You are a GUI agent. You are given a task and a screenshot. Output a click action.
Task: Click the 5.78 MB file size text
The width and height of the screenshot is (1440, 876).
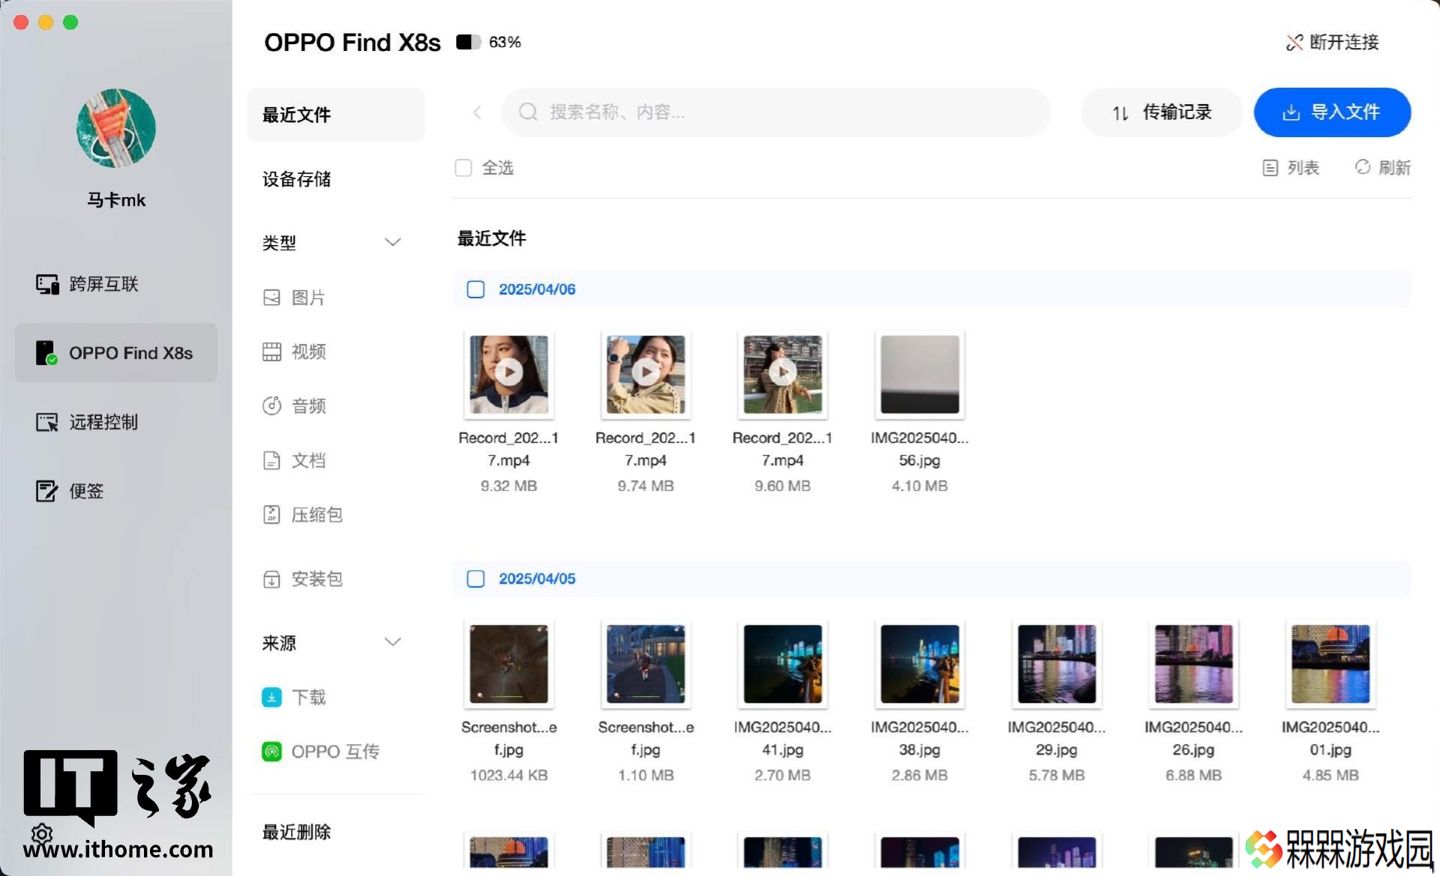click(x=1057, y=775)
